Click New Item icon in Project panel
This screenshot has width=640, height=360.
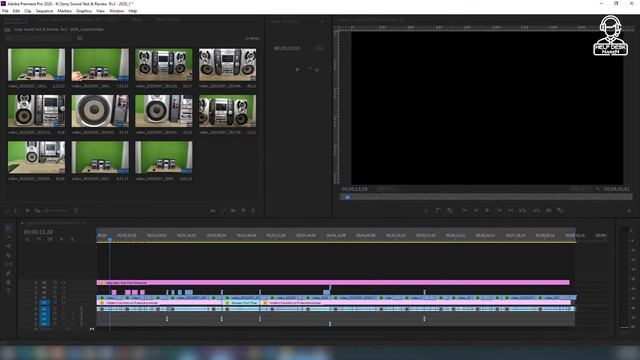(243, 211)
